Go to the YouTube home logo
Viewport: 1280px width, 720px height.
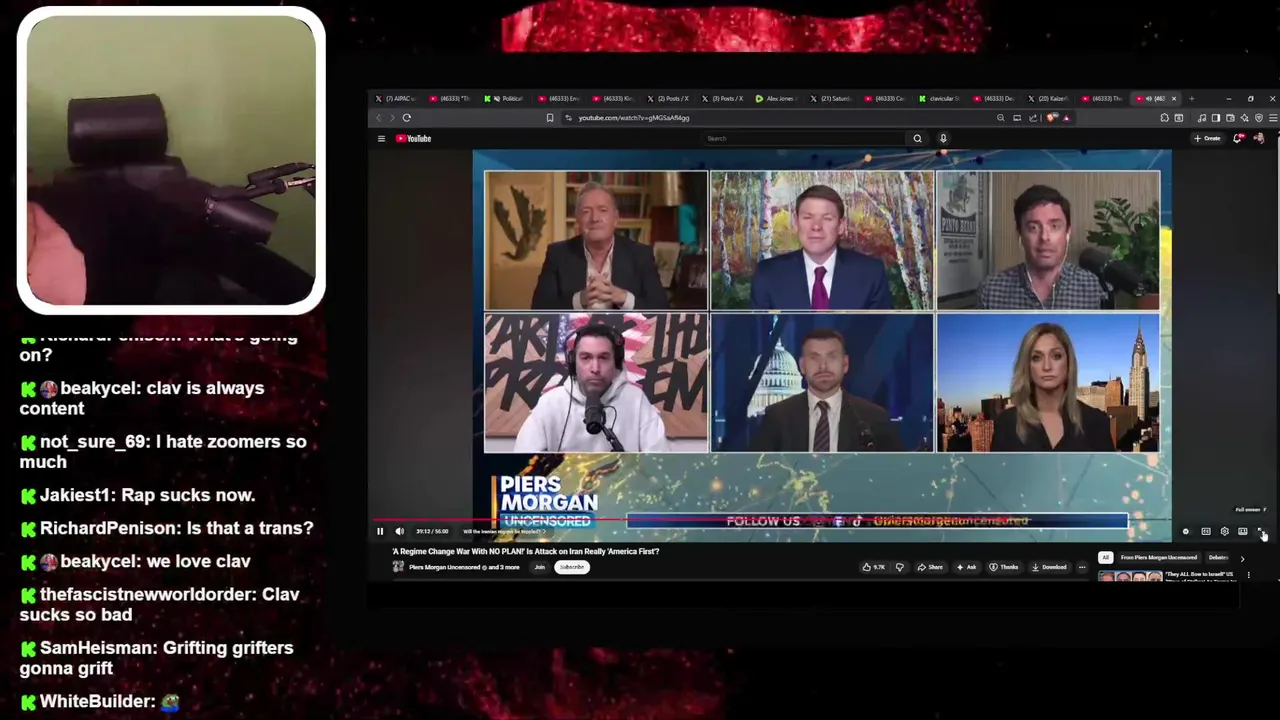[413, 138]
